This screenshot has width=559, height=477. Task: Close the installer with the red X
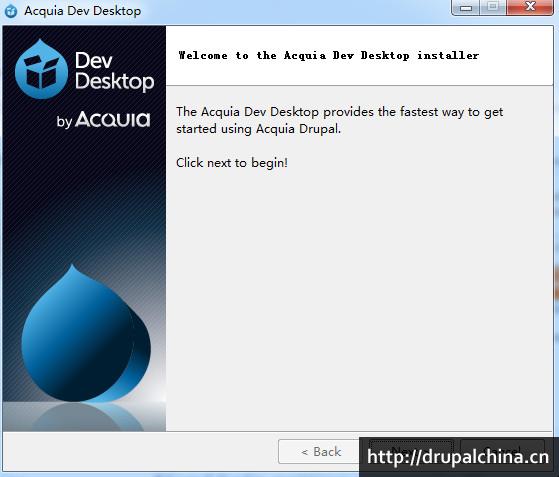tap(529, 7)
